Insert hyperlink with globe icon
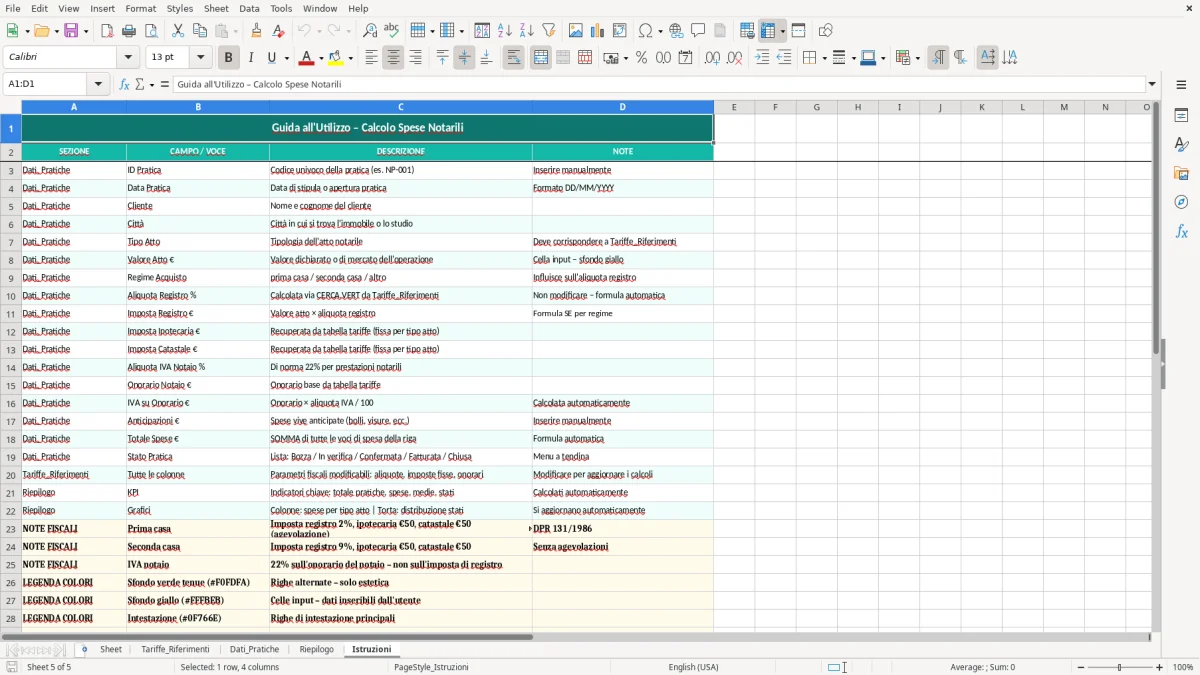 (676, 31)
